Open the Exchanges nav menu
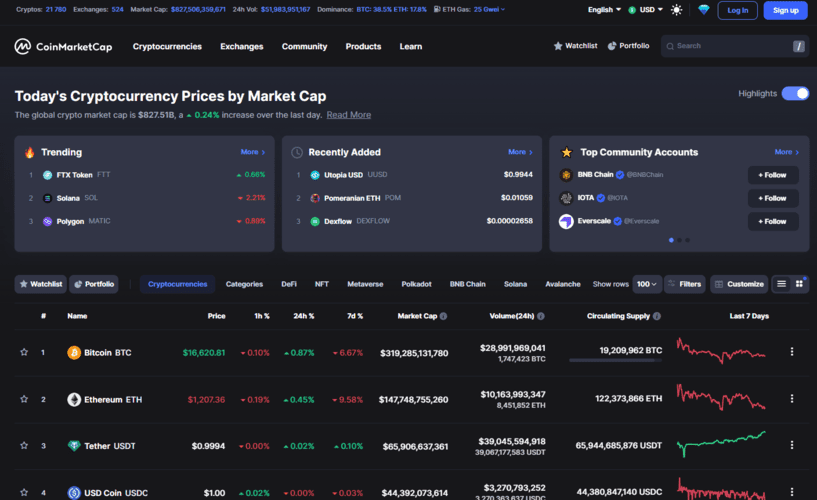The width and height of the screenshot is (817, 500). point(242,46)
